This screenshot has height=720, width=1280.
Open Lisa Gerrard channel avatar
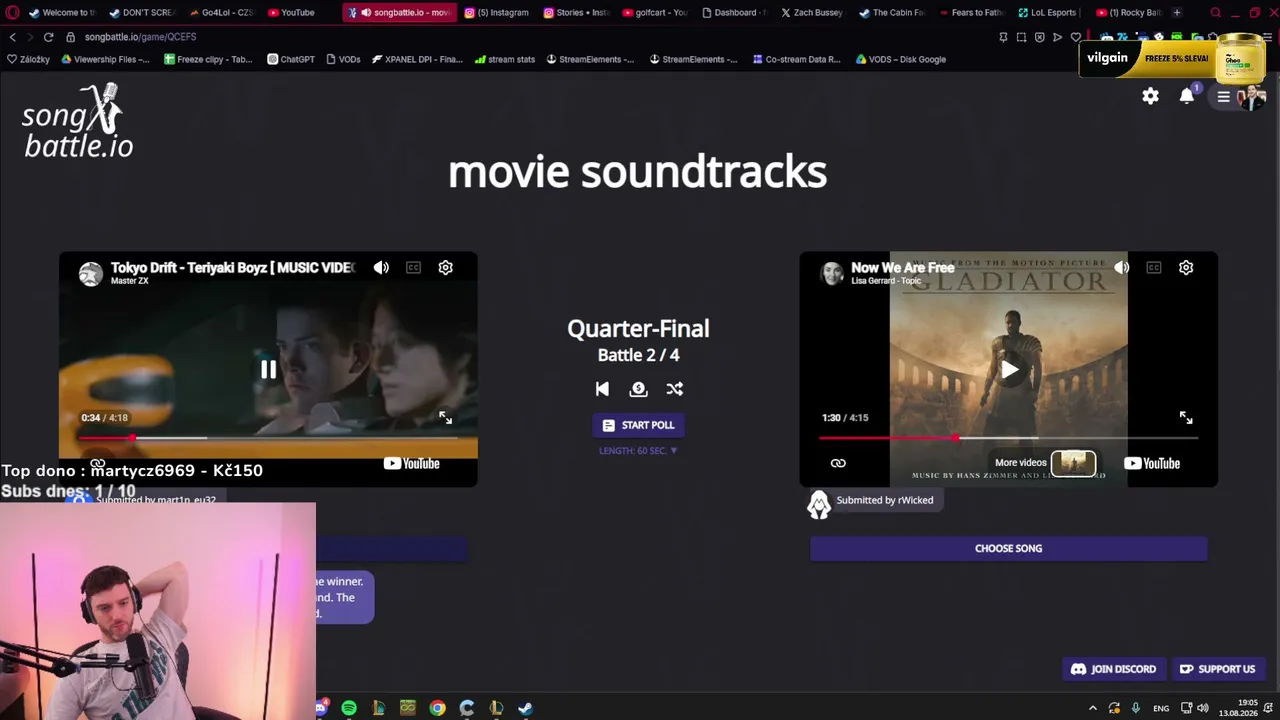click(x=832, y=274)
